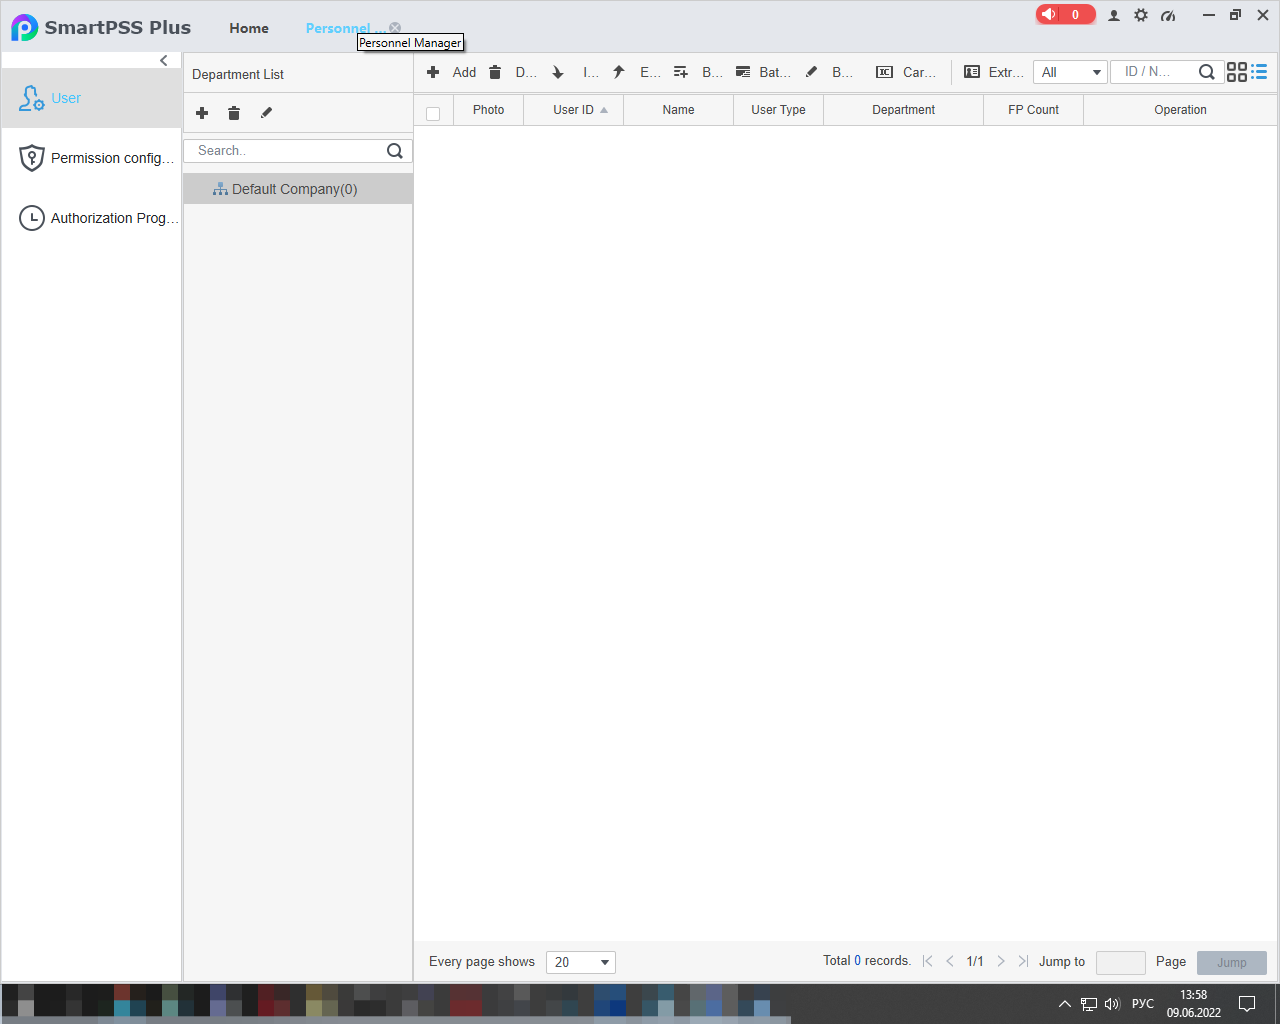The height and width of the screenshot is (1024, 1280).
Task: Go to the previous page
Action: [950, 961]
